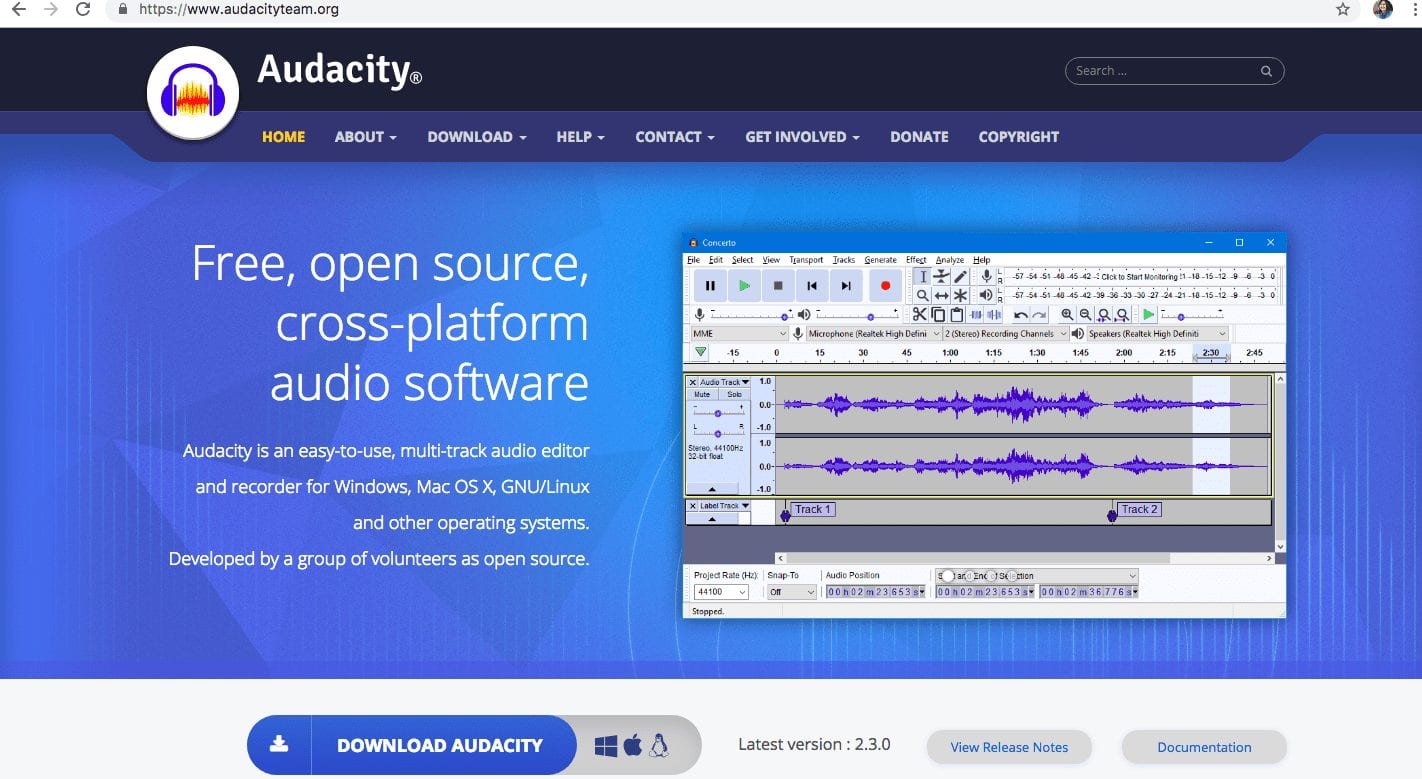The width and height of the screenshot is (1422, 779).
Task: Click the Pause button in Audacity
Action: [x=710, y=286]
